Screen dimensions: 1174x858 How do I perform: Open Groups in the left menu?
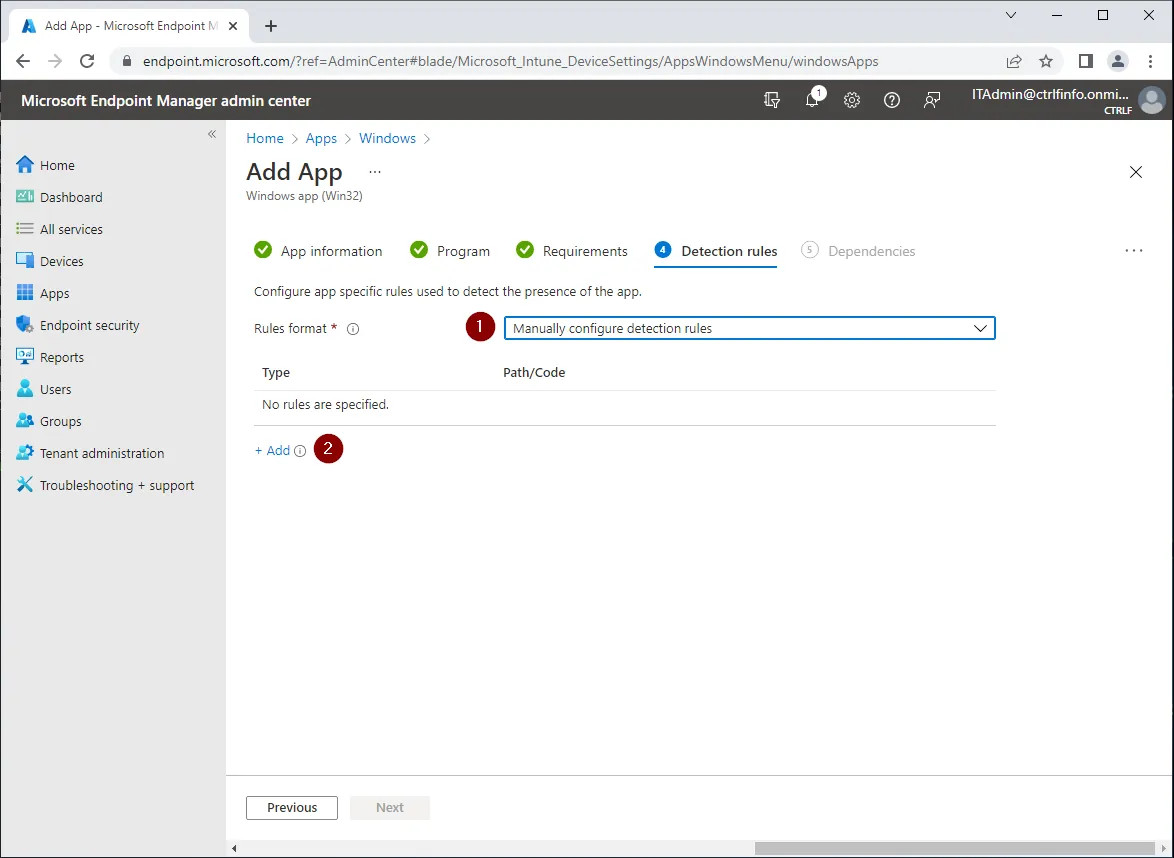[x=49, y=421]
